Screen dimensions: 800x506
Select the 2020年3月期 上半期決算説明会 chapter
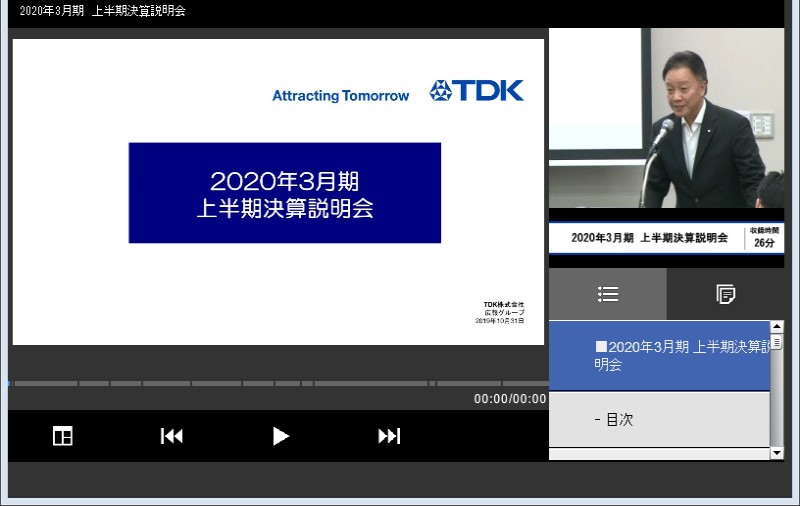[x=659, y=356]
